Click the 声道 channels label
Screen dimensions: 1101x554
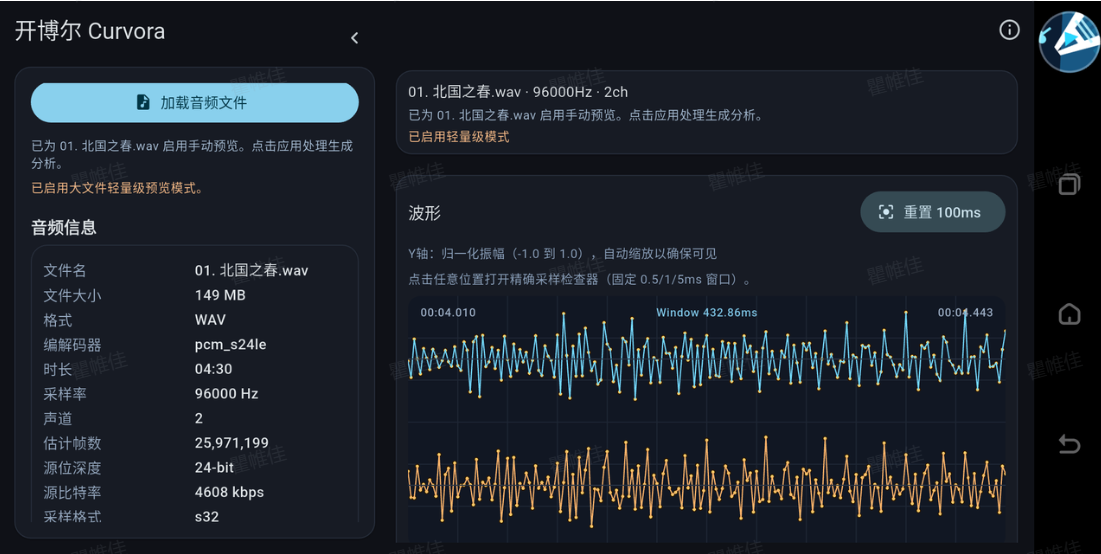coord(58,418)
